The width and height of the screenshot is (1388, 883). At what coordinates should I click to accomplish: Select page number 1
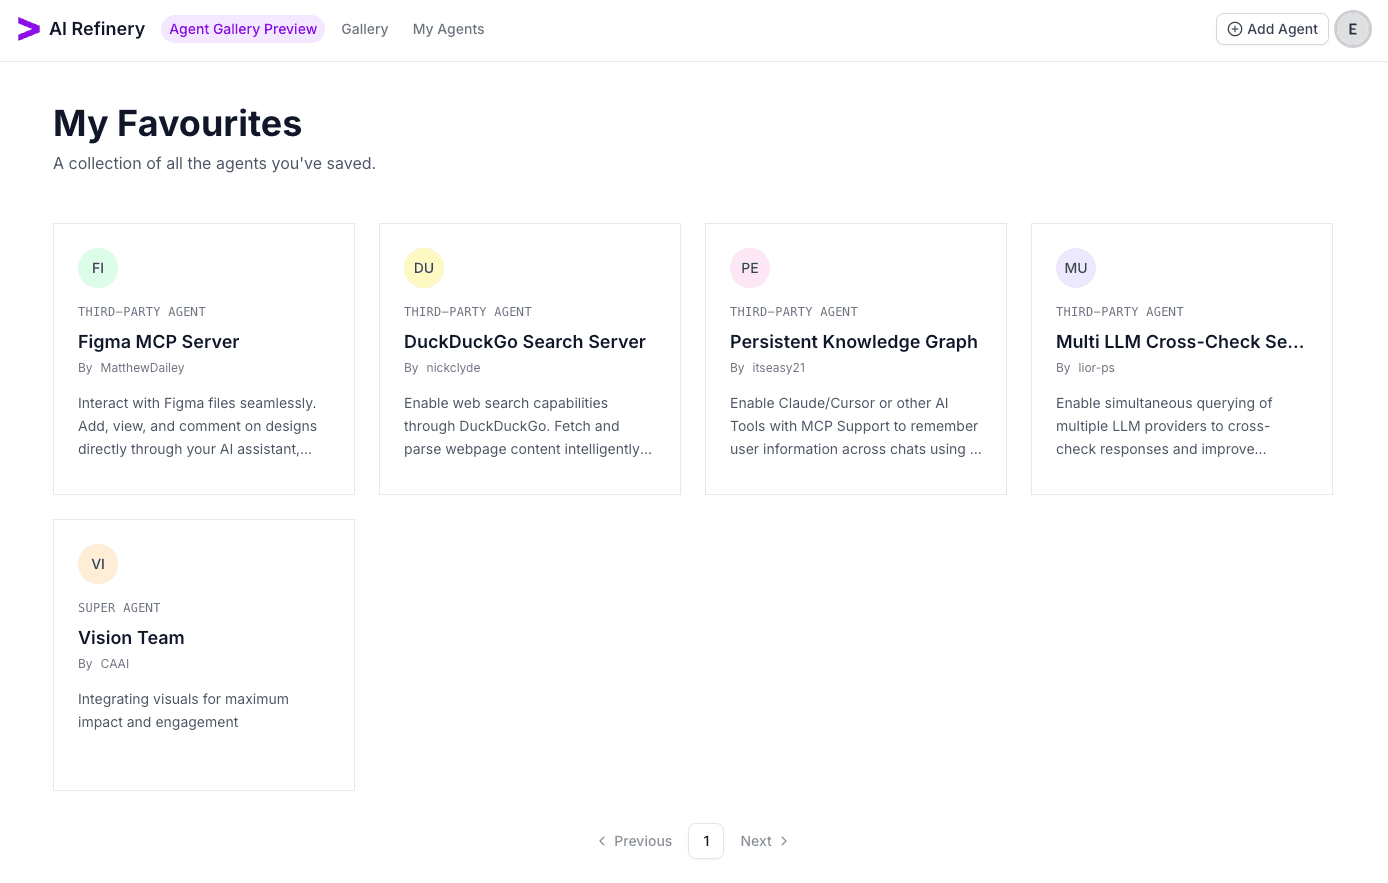706,841
